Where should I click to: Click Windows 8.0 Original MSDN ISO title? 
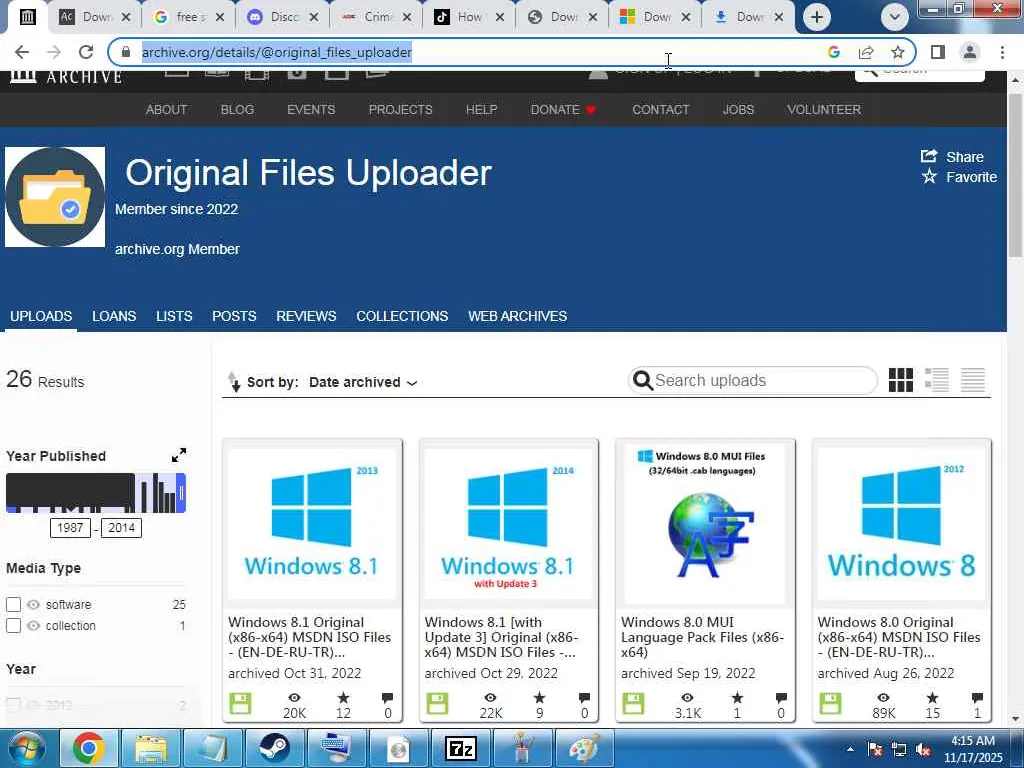tap(899, 637)
